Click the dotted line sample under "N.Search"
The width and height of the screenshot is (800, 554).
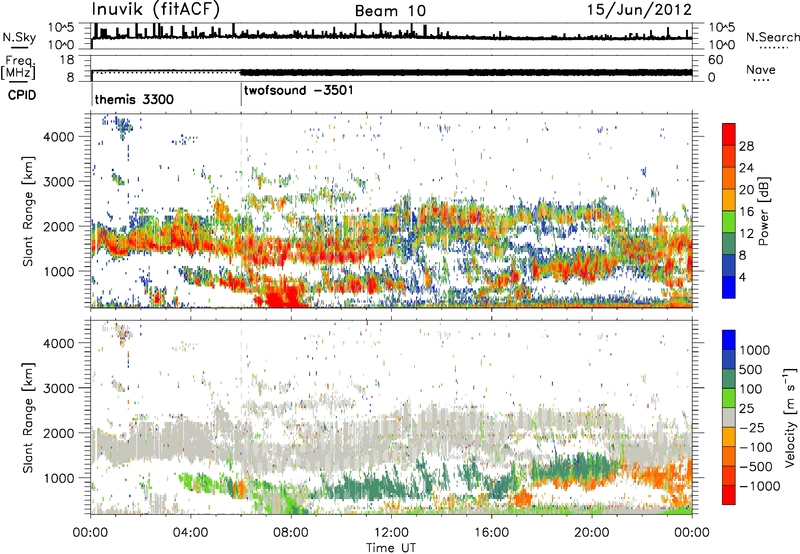click(774, 48)
